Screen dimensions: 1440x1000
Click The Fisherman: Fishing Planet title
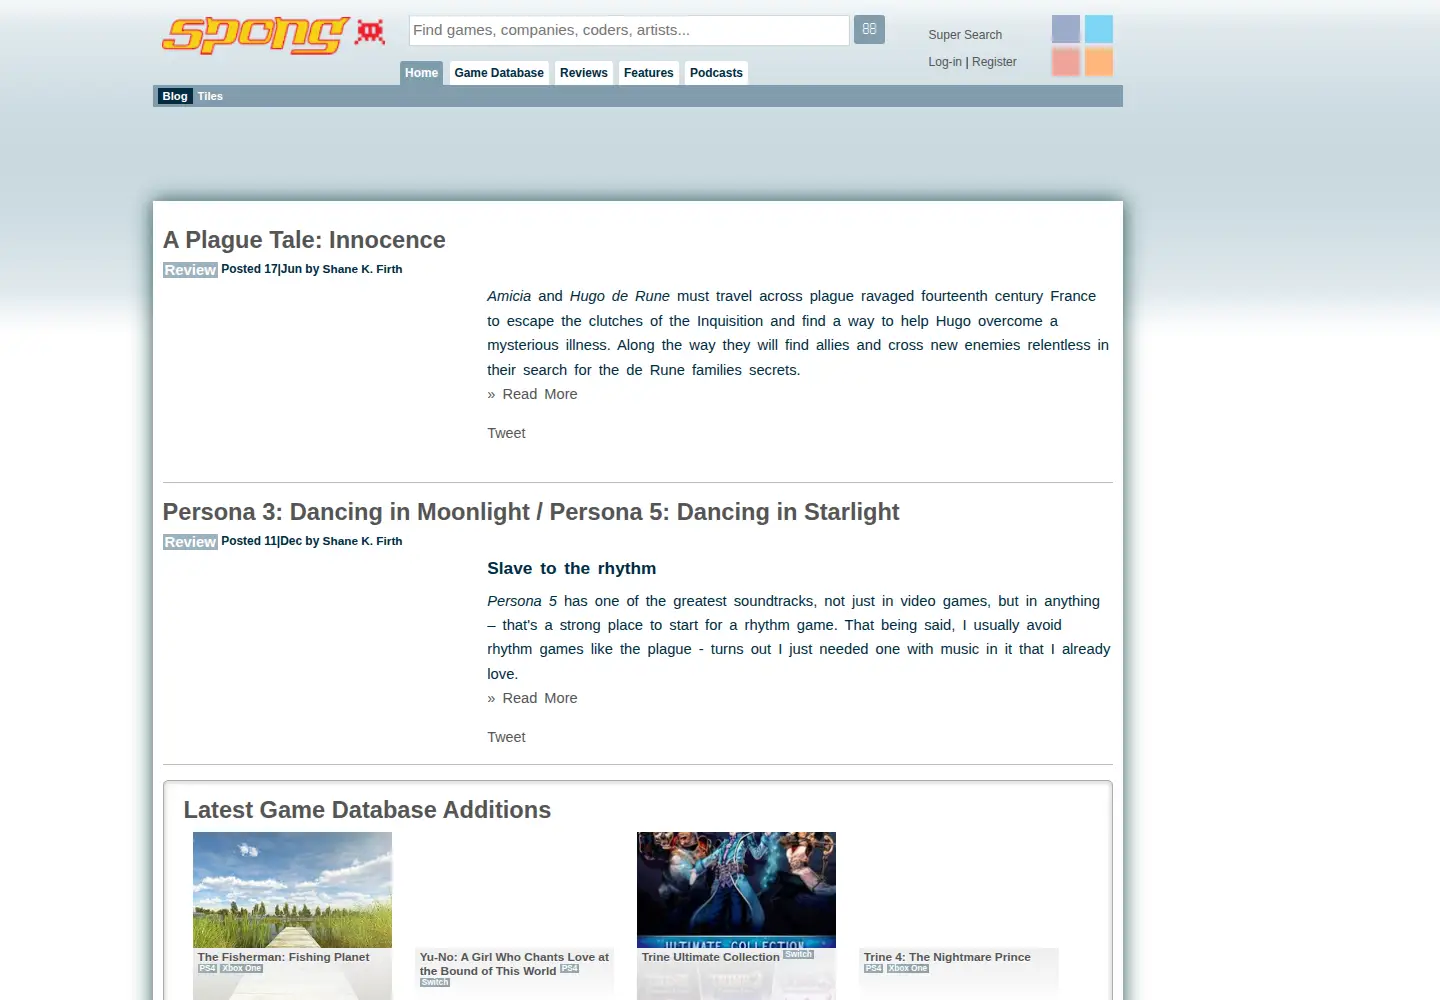pos(283,957)
